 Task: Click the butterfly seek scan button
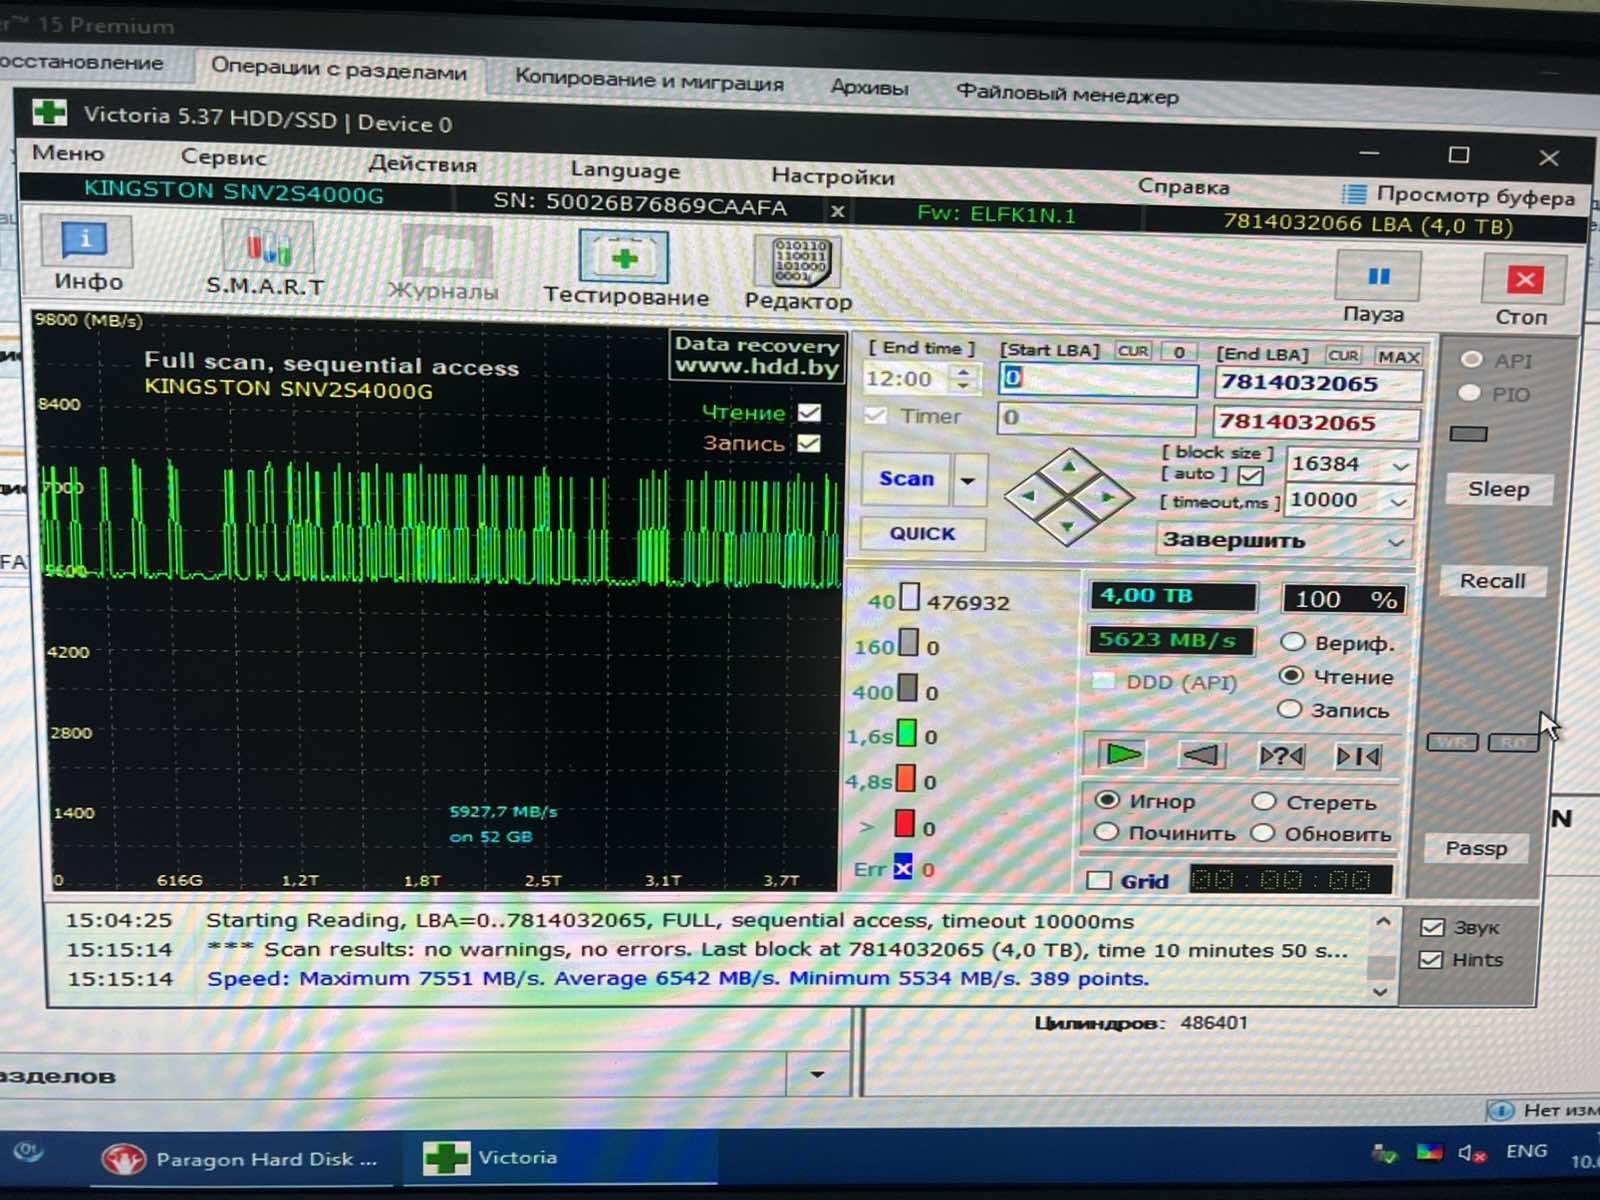click(1358, 756)
